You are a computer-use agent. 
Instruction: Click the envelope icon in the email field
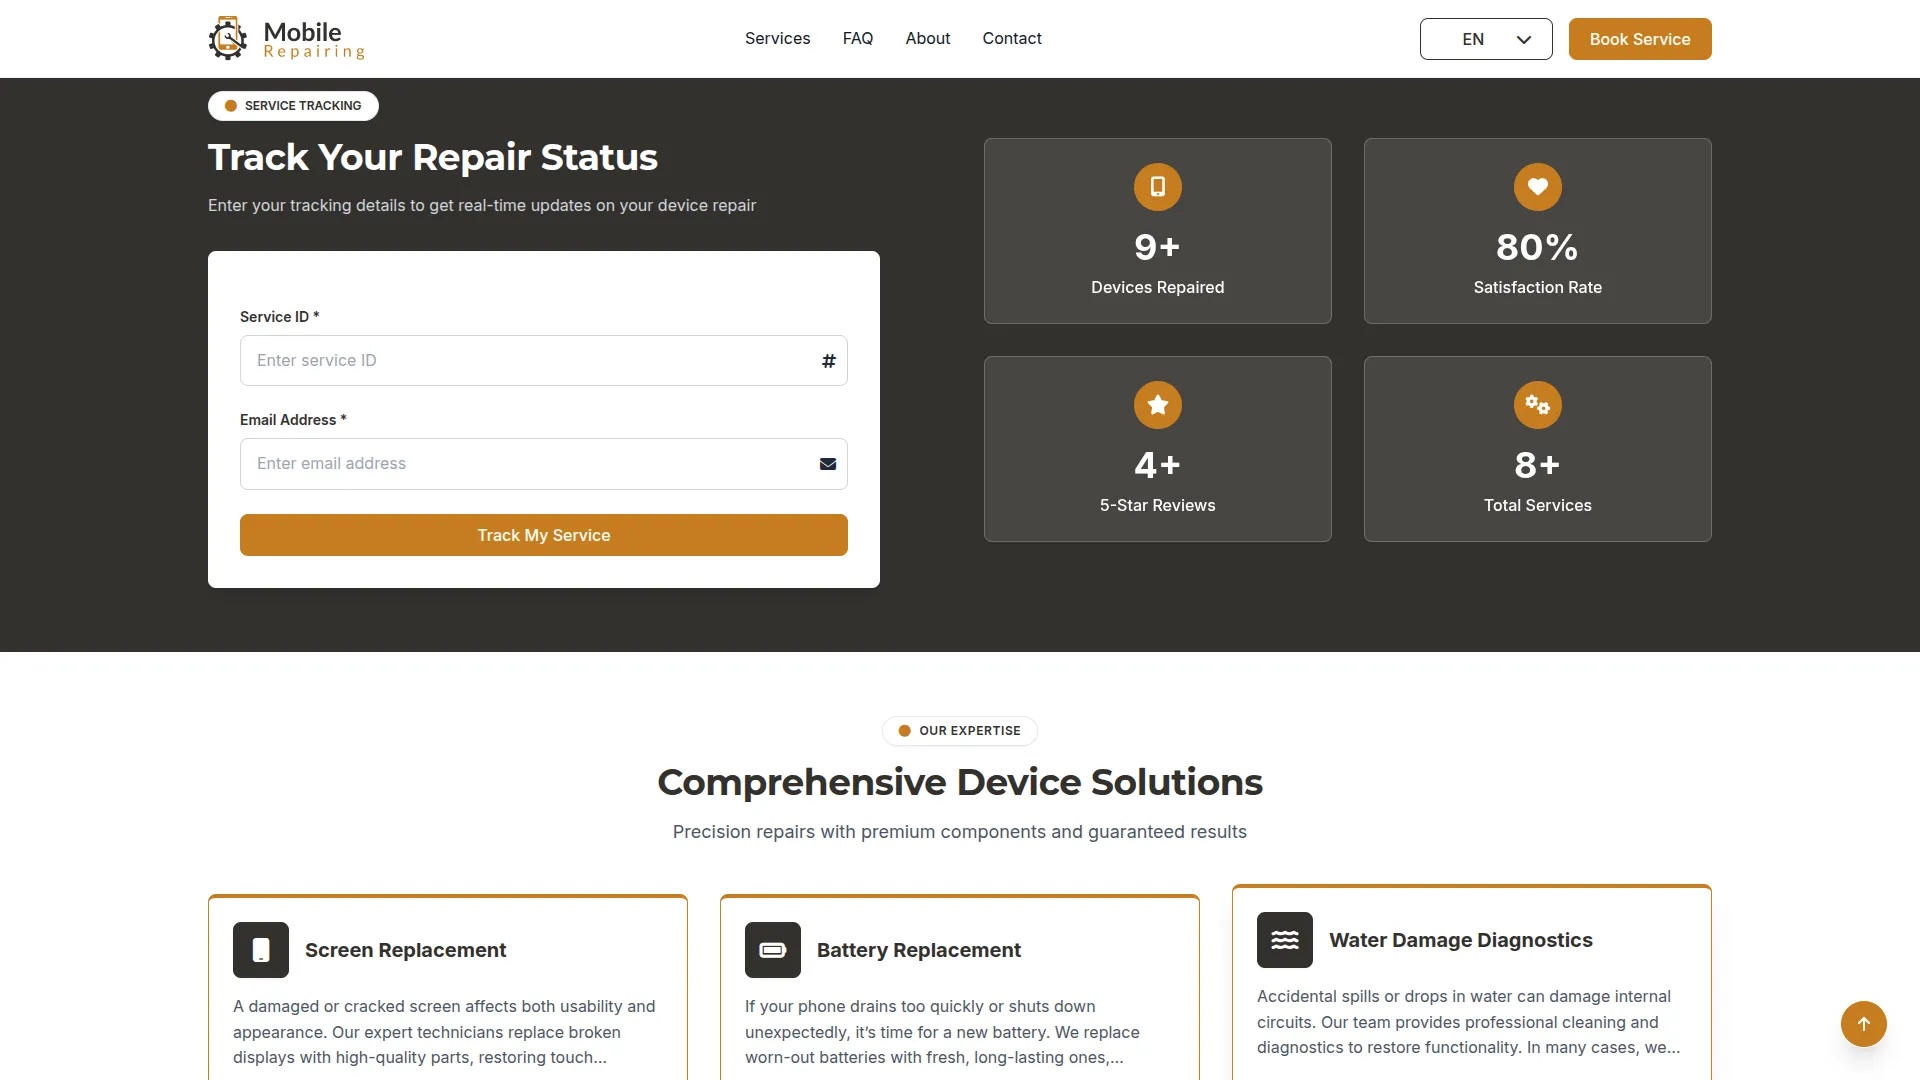pyautogui.click(x=828, y=464)
